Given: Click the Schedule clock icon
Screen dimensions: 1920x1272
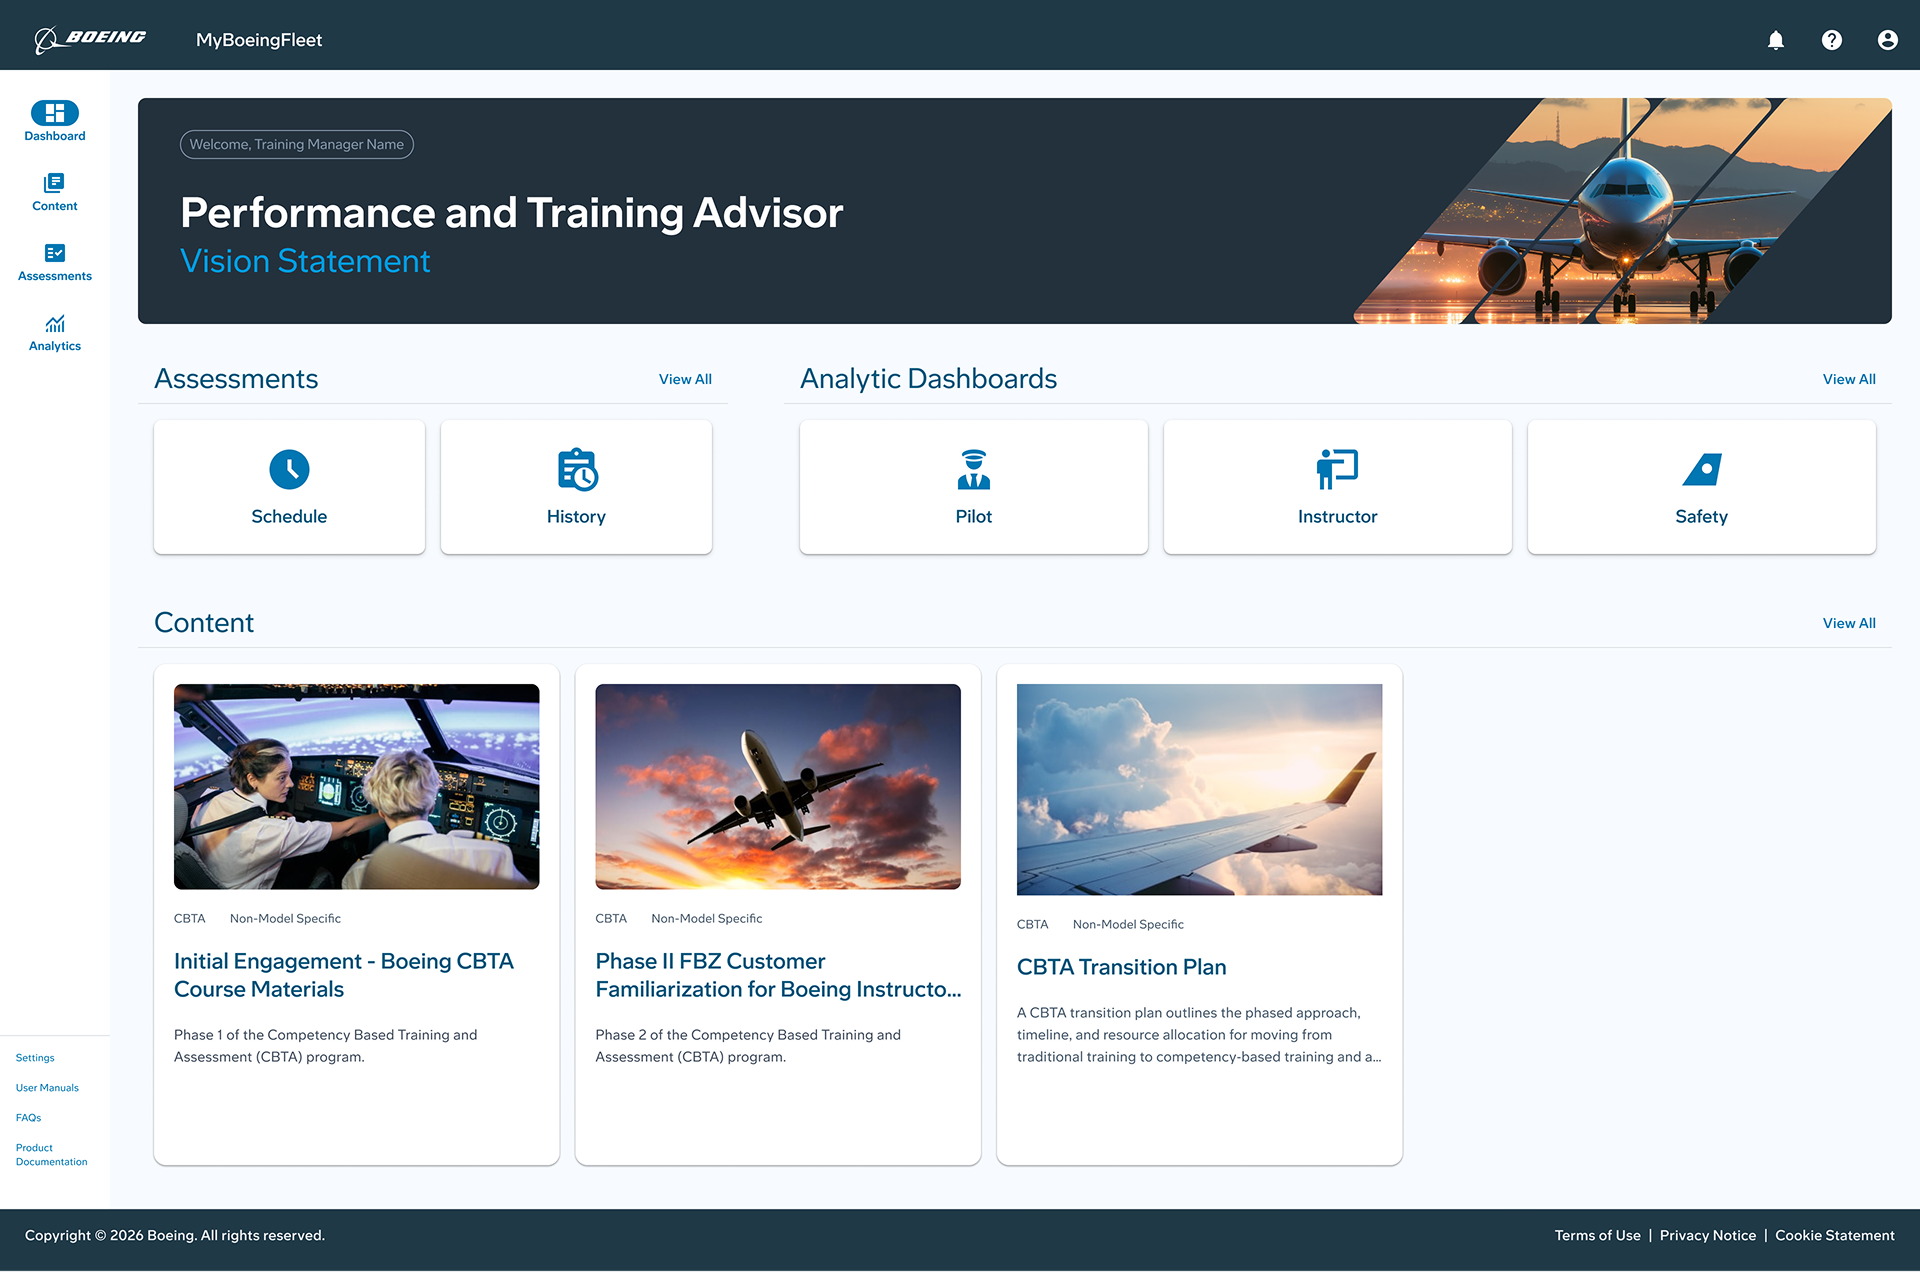Looking at the screenshot, I should 289,469.
